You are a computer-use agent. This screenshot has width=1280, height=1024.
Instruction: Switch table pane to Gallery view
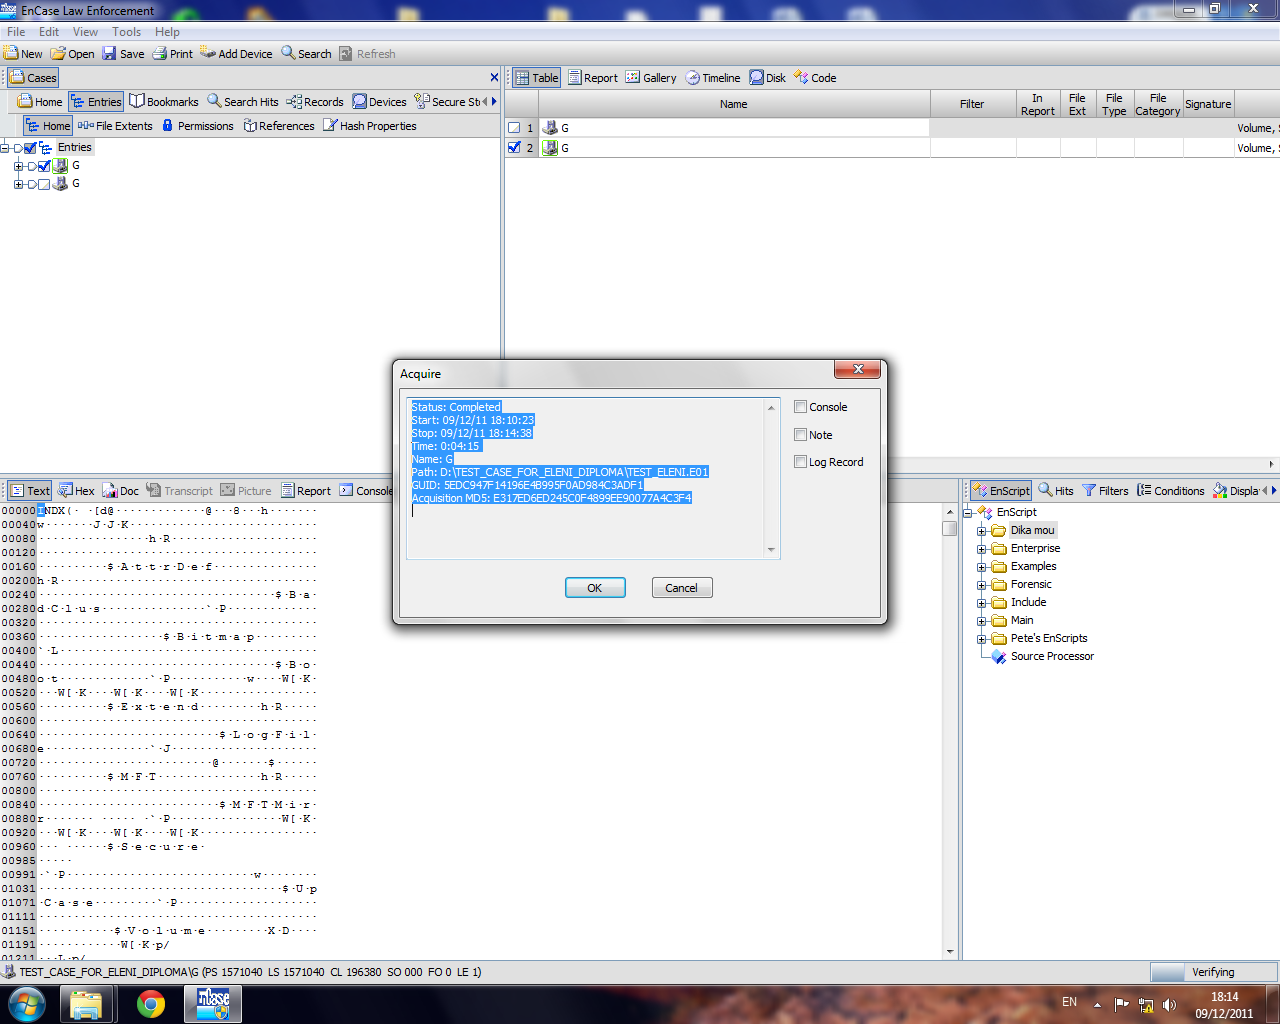pos(651,78)
